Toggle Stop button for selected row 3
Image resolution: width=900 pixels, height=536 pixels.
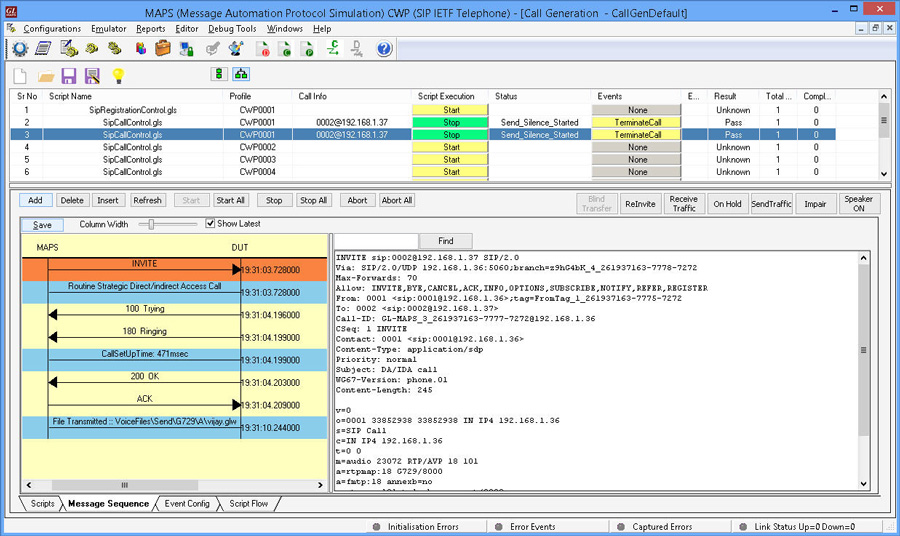451,134
